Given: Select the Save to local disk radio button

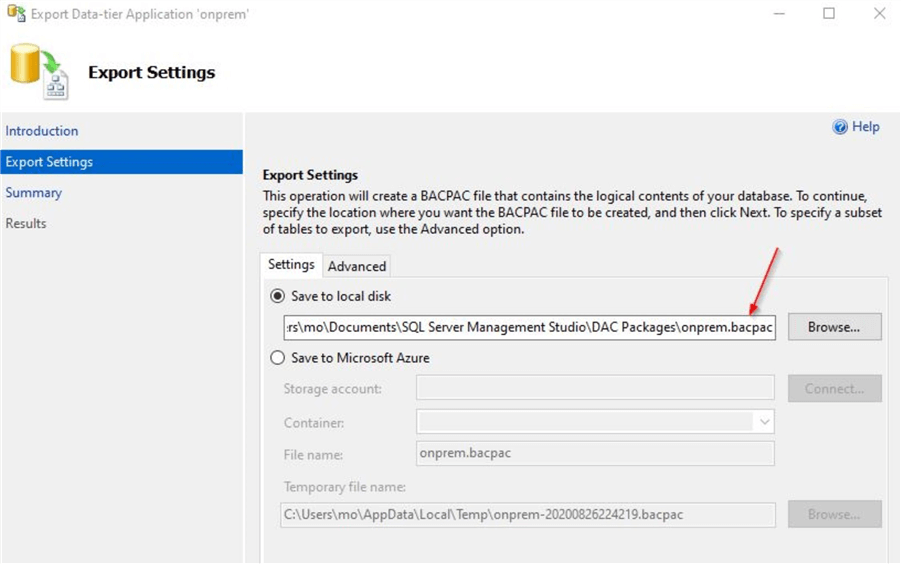Looking at the screenshot, I should click(278, 296).
